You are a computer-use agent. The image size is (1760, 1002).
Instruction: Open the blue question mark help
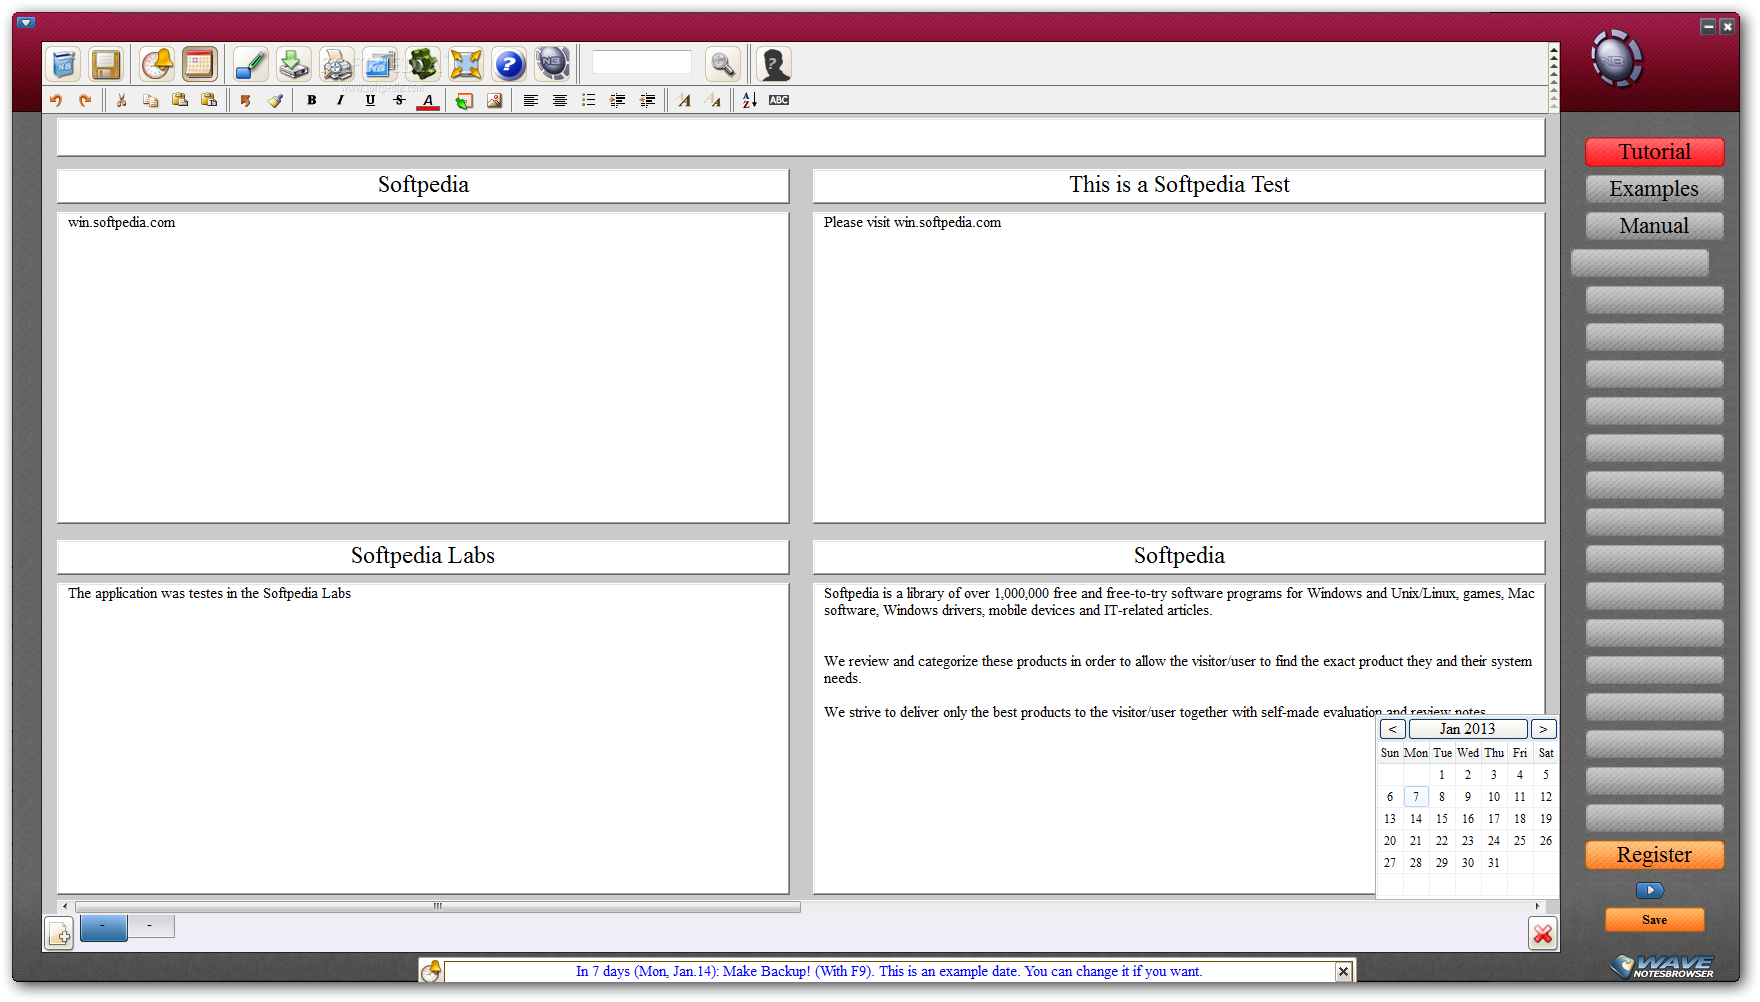[x=509, y=64]
